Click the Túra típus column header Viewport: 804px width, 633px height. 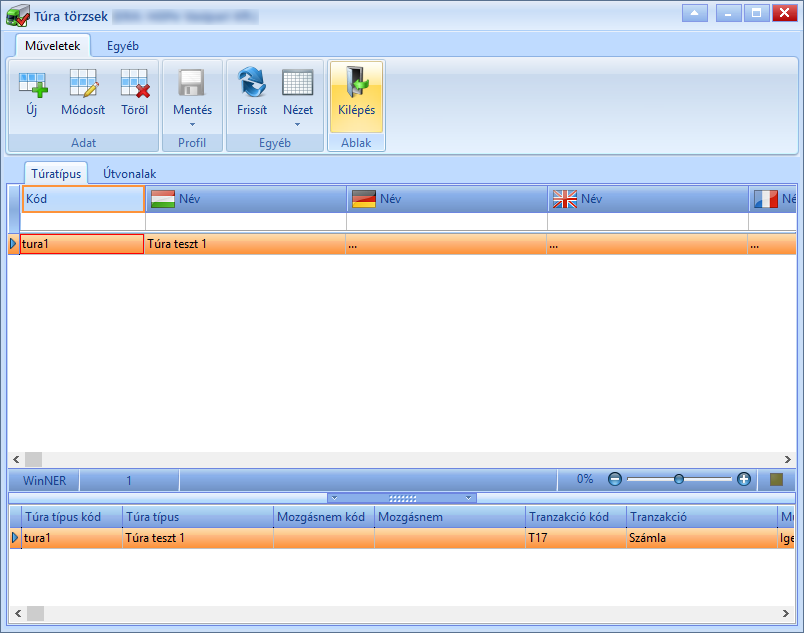point(198,517)
